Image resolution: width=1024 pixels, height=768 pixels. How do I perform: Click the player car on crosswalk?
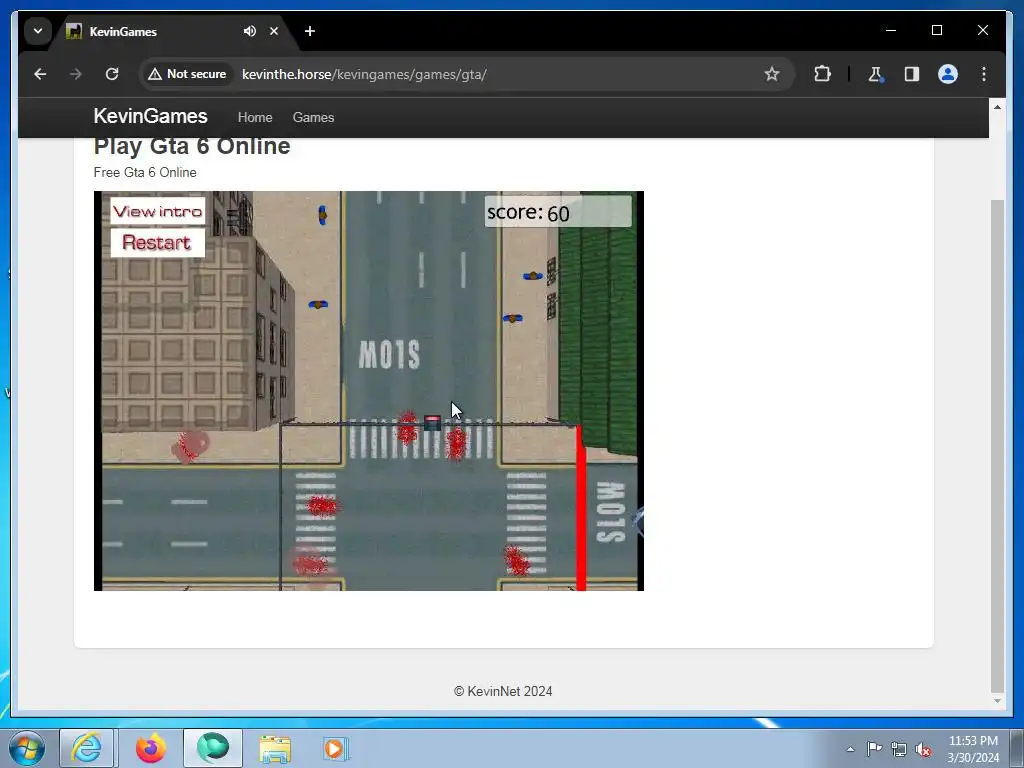[432, 423]
